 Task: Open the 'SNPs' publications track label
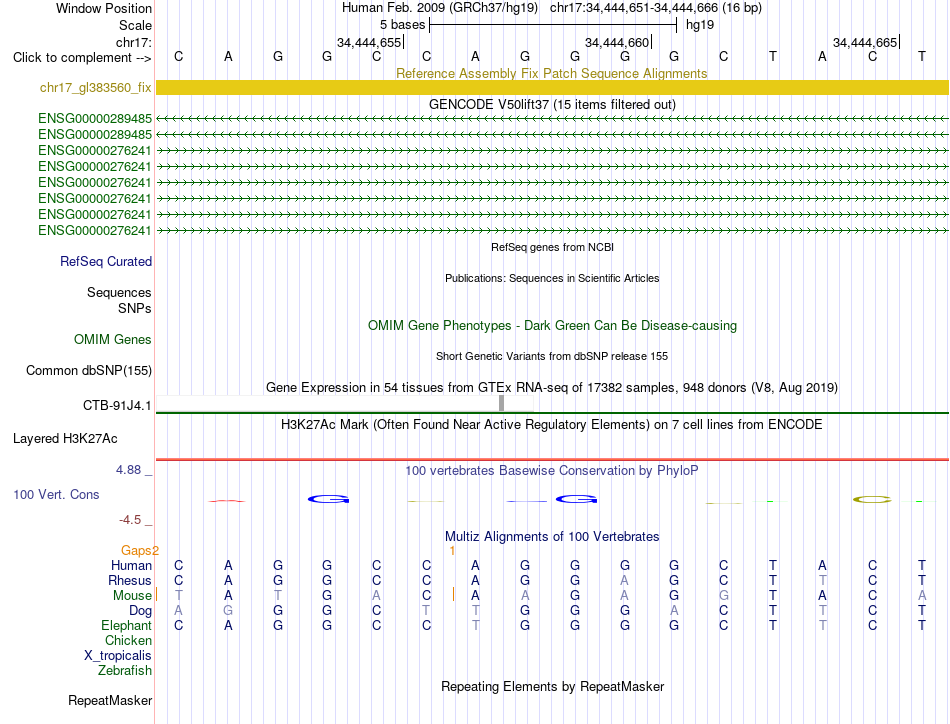click(135, 308)
